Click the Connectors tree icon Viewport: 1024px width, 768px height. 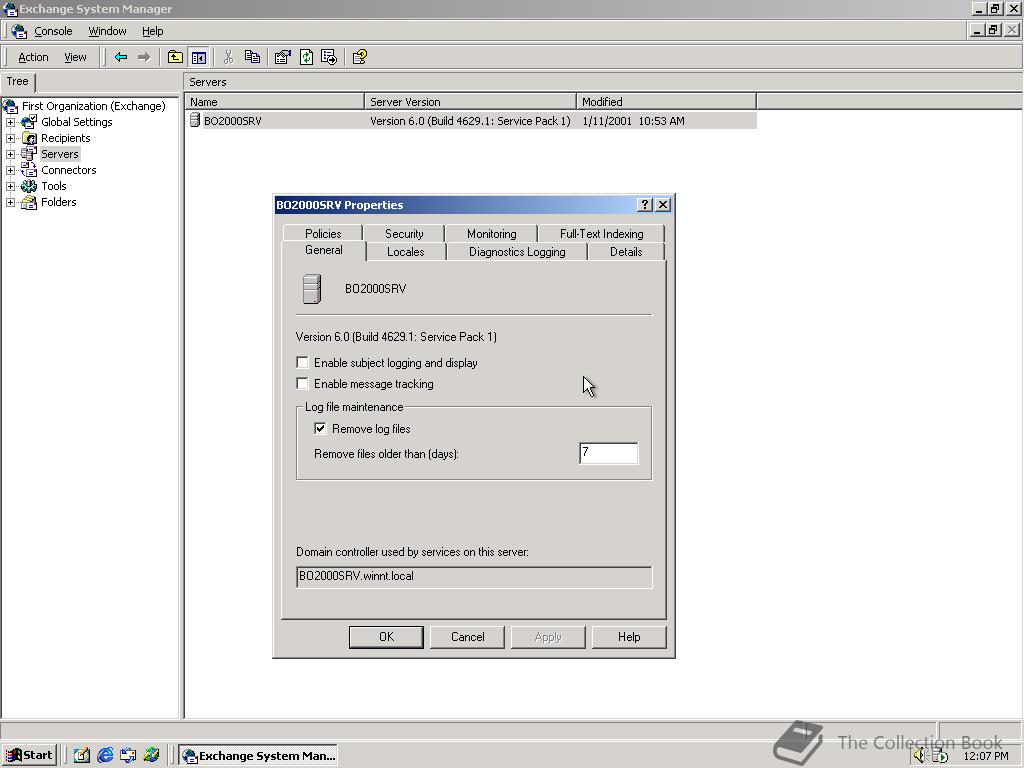[x=29, y=170]
